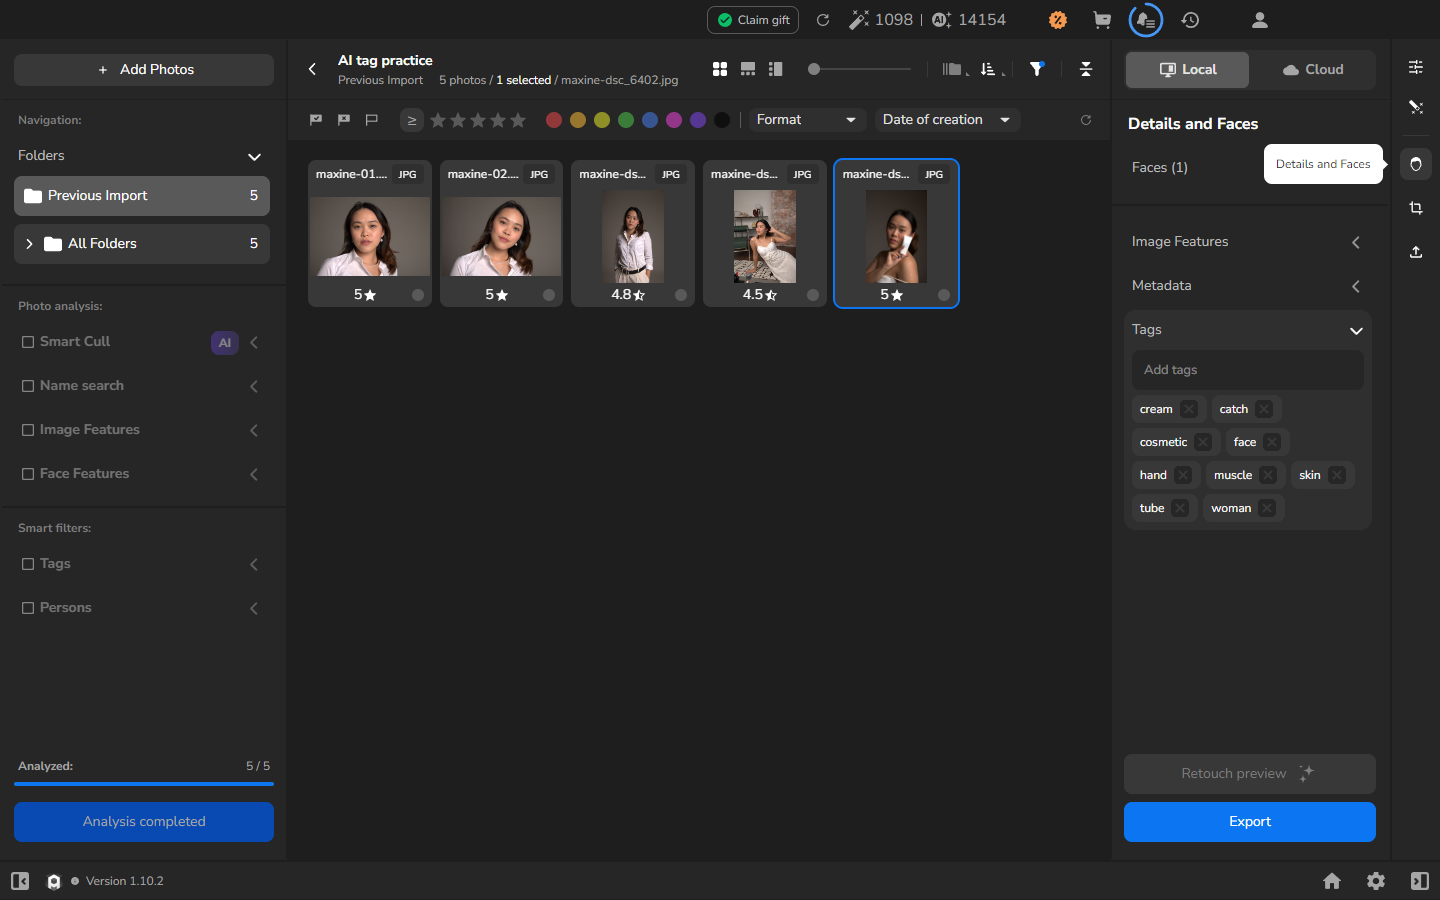
Task: Collapse the right side panel
Action: tap(1420, 881)
